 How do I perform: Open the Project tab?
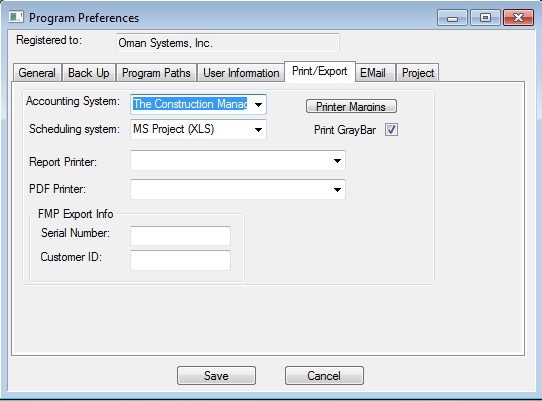point(418,73)
